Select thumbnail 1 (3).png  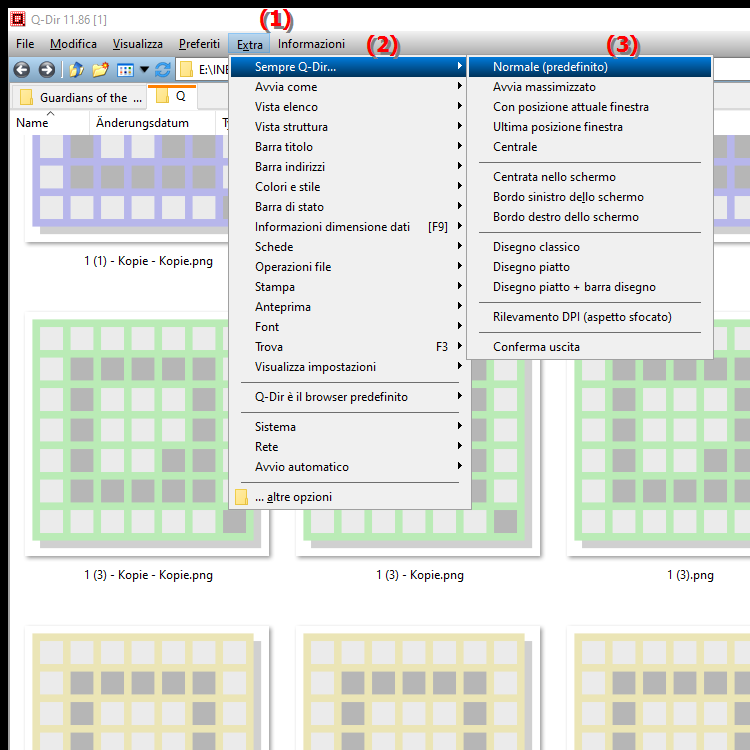[658, 434]
